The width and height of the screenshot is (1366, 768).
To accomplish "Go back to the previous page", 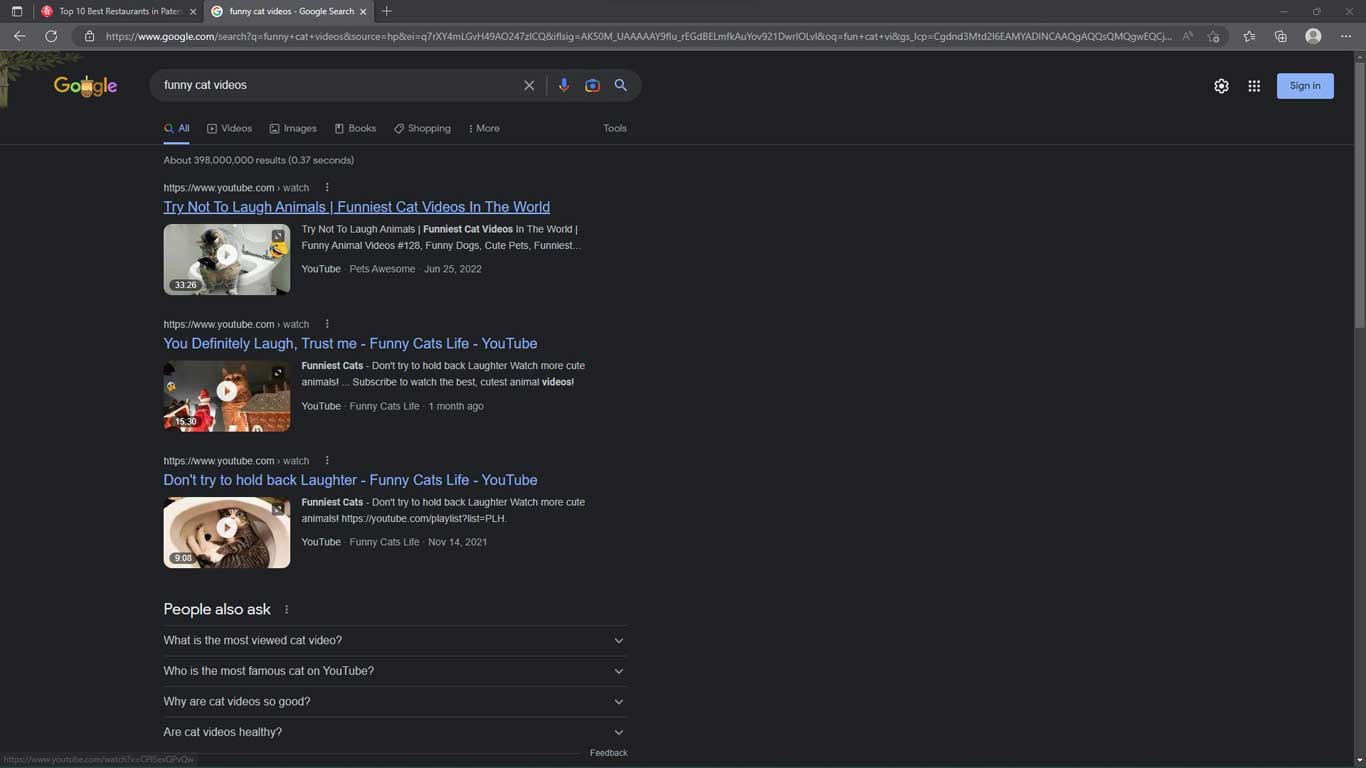I will [x=19, y=36].
